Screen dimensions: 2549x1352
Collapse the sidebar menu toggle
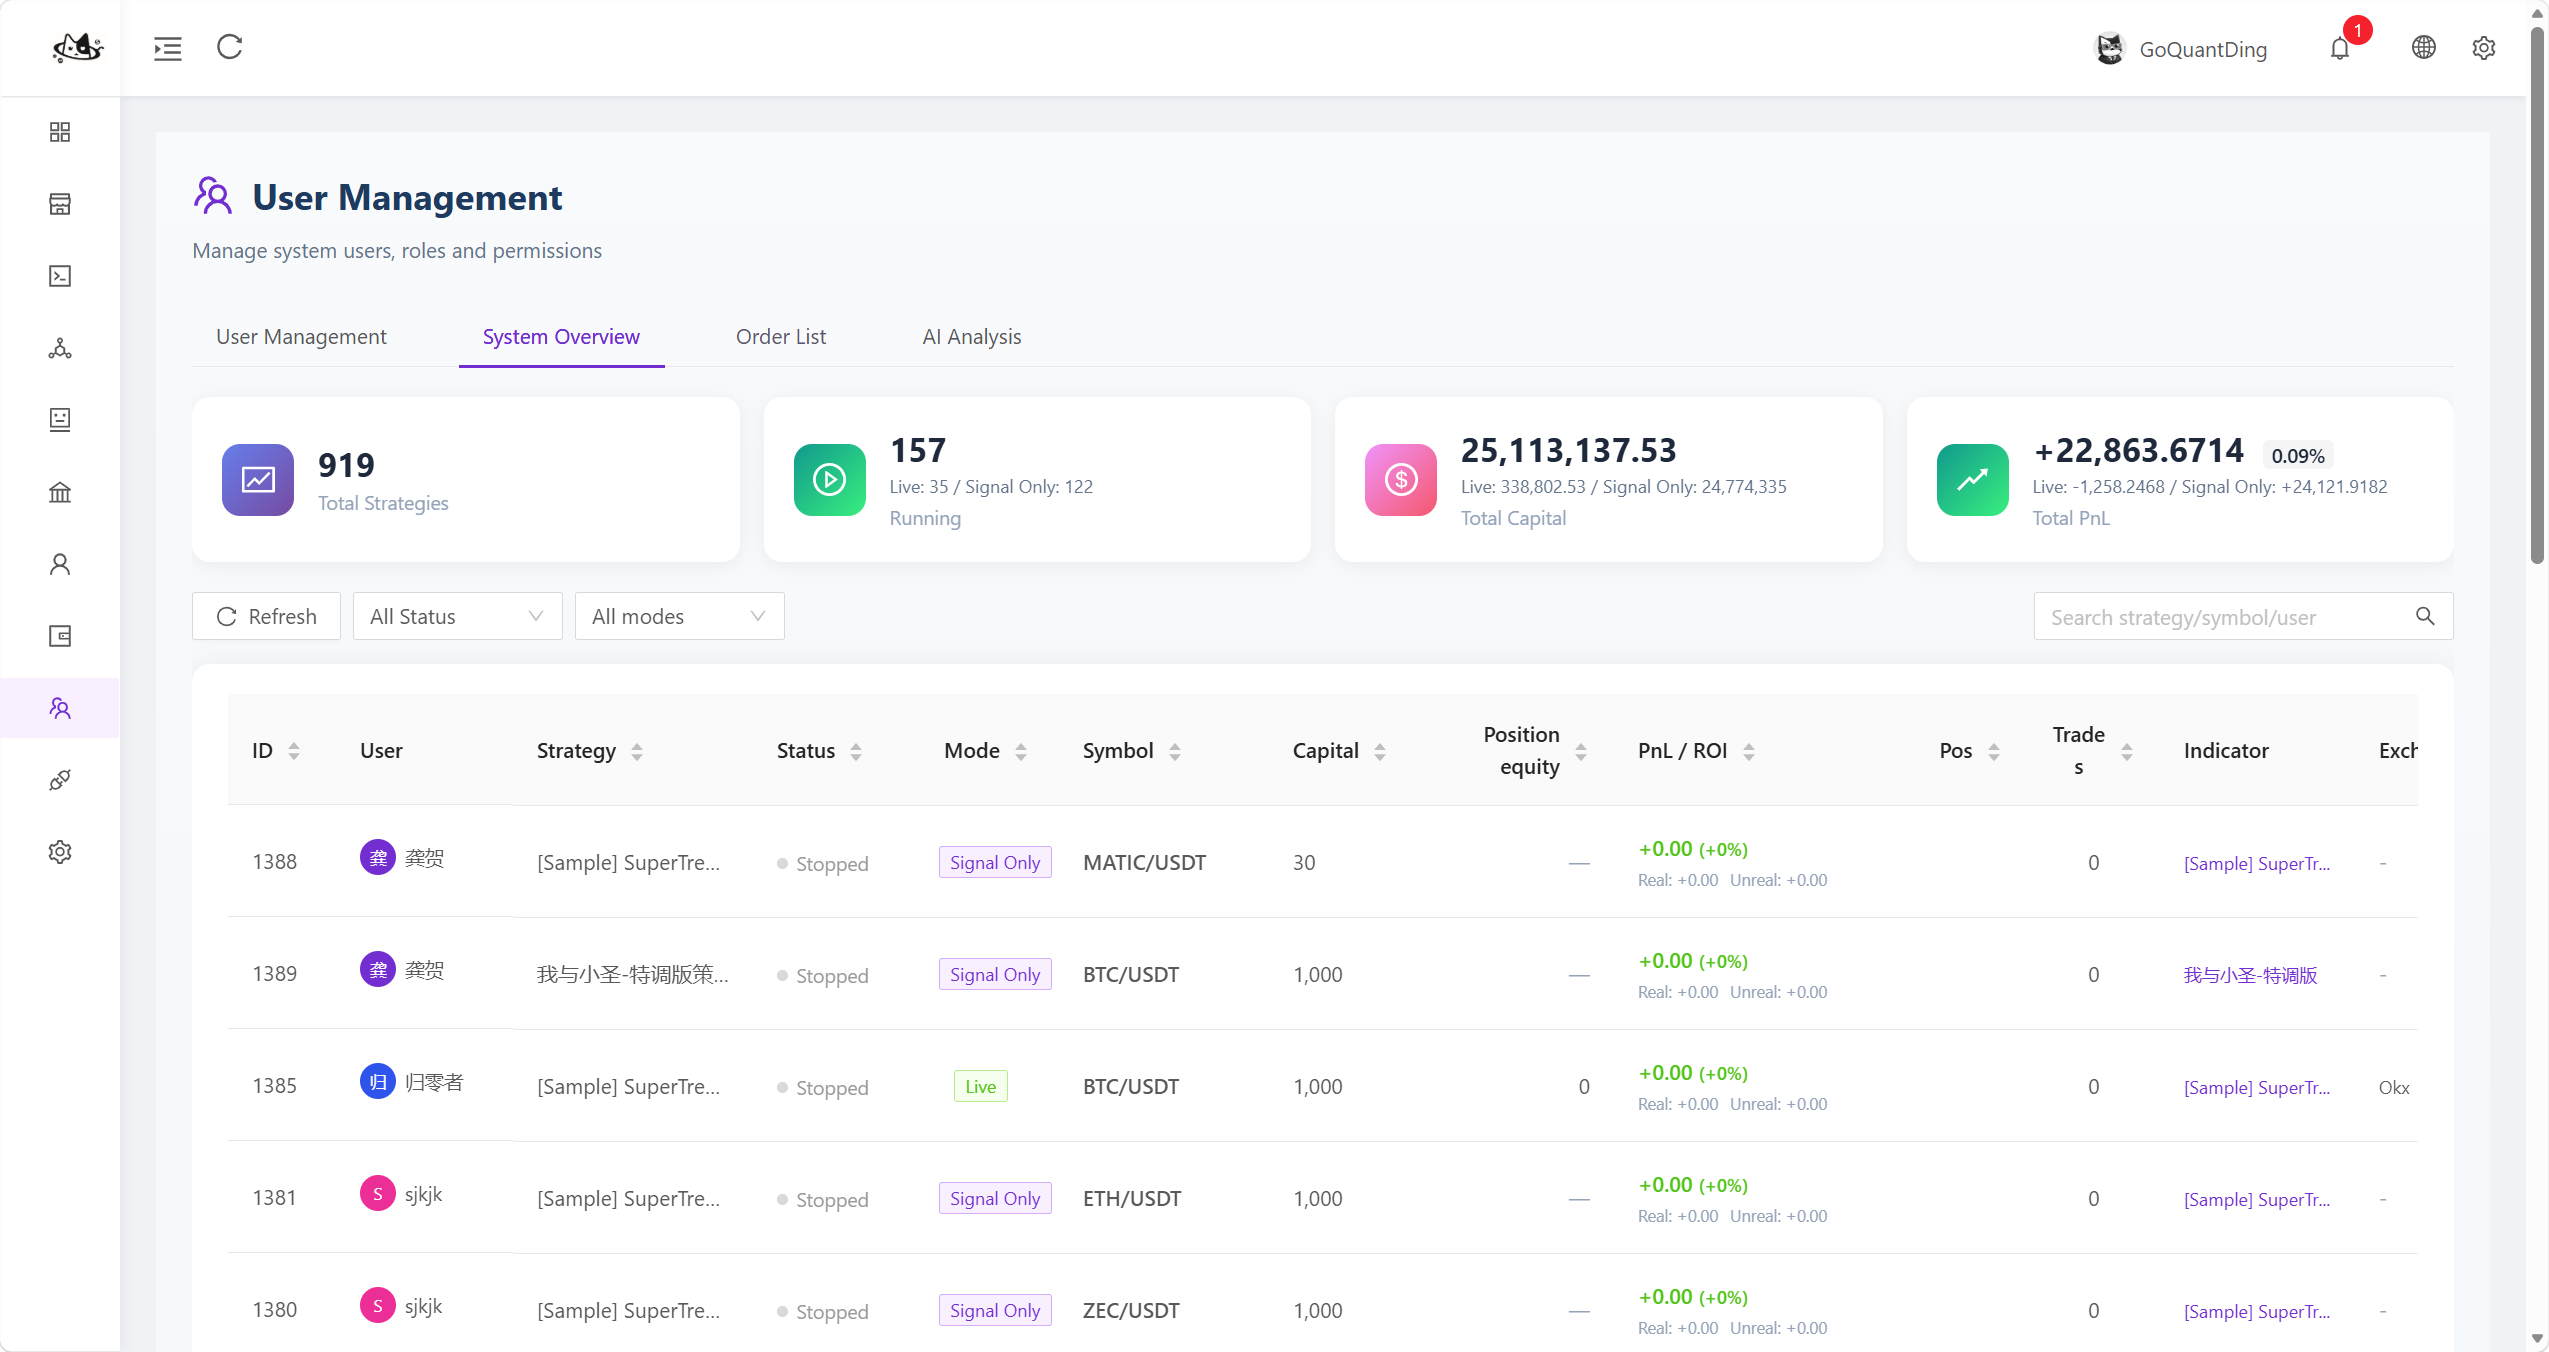168,48
